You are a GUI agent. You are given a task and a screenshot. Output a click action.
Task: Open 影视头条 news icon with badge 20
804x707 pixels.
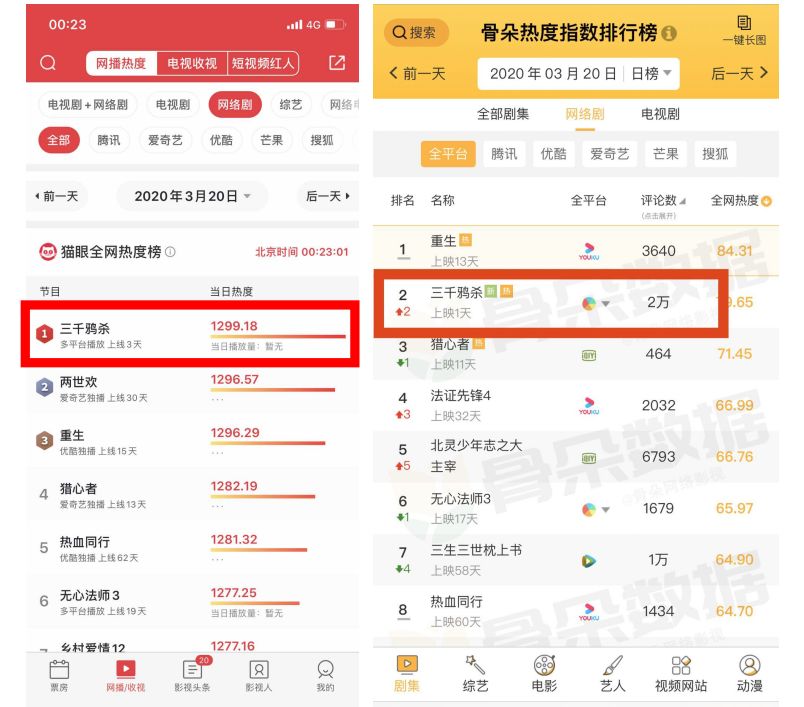(x=193, y=669)
